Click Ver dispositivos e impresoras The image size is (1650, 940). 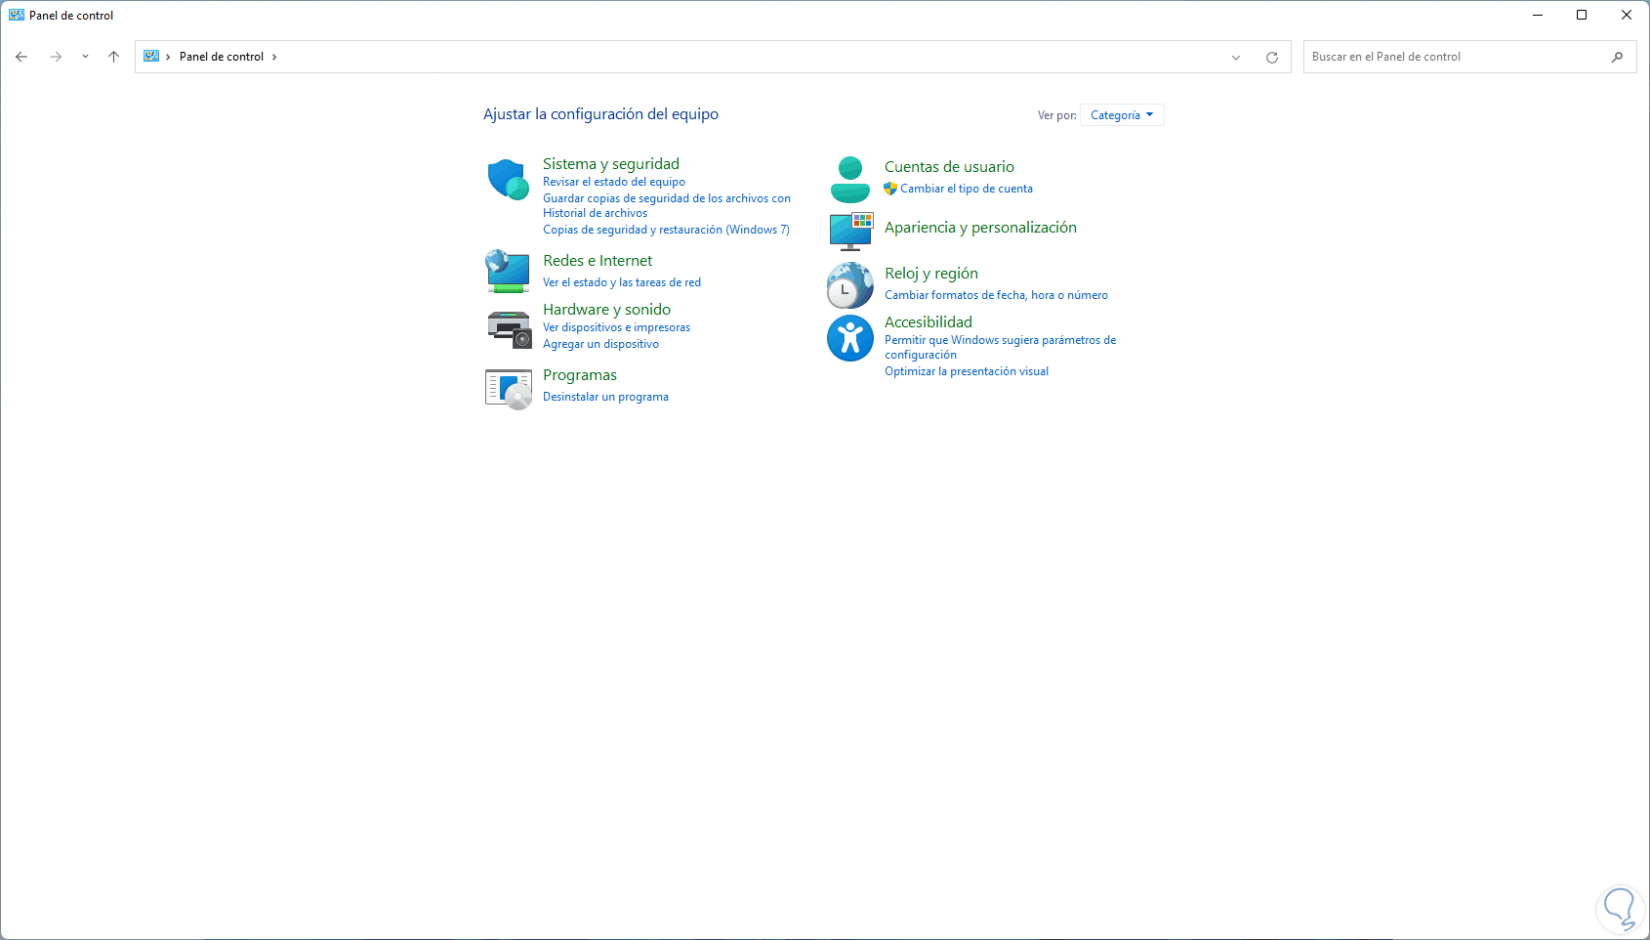[x=616, y=328]
